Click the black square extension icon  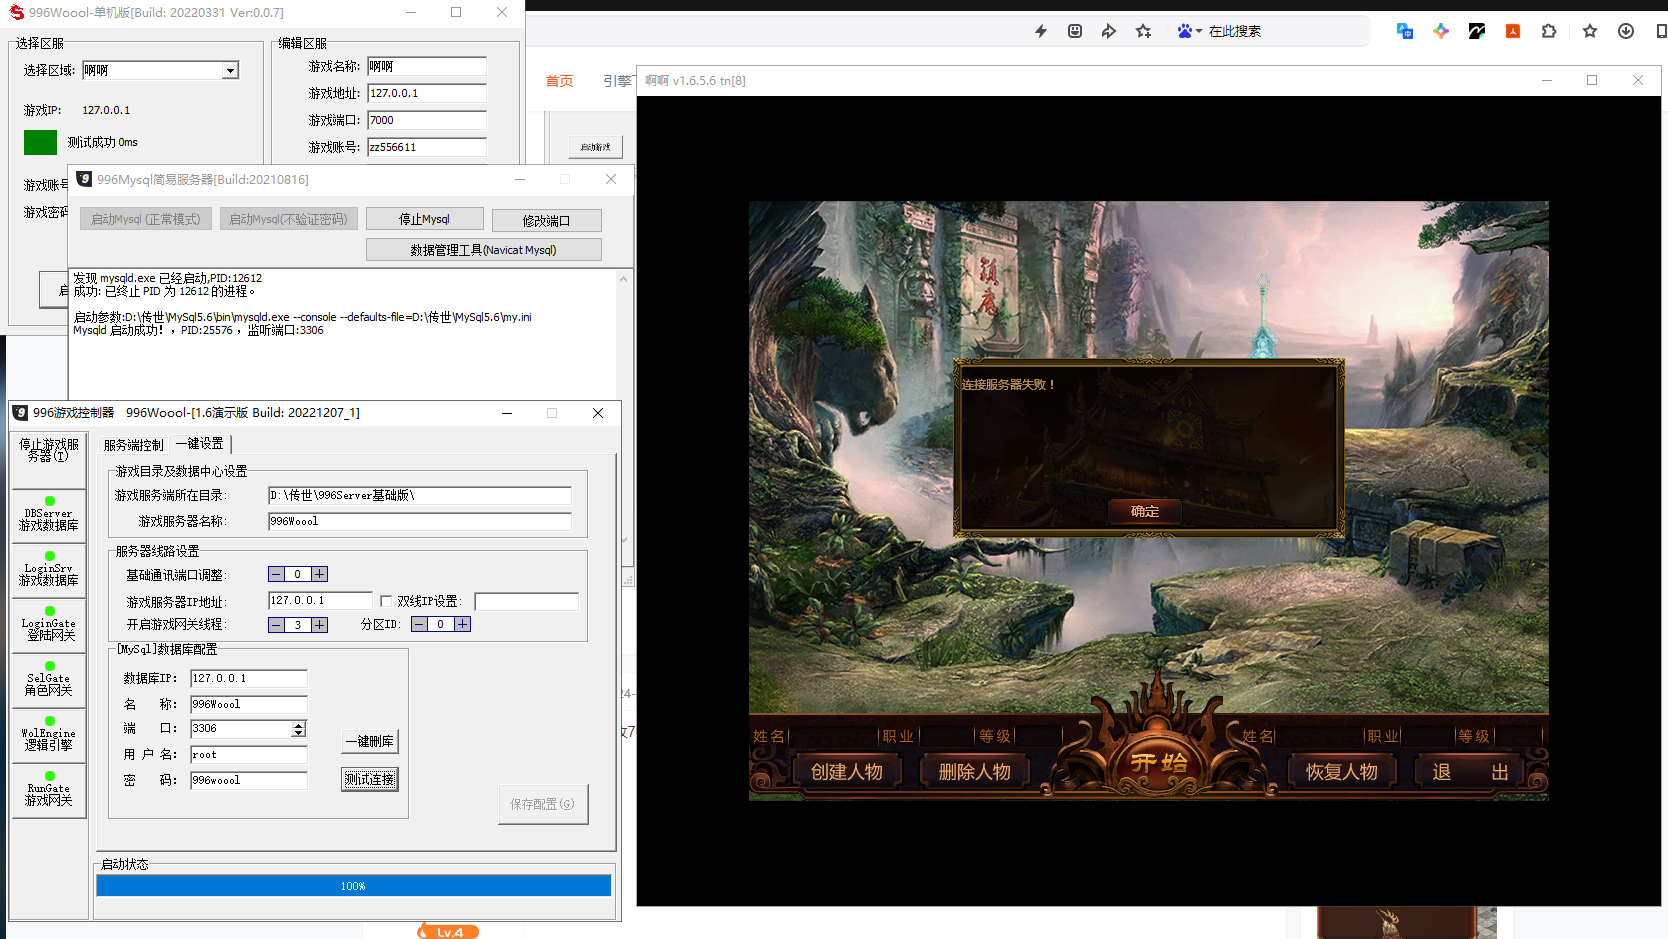click(x=1477, y=31)
